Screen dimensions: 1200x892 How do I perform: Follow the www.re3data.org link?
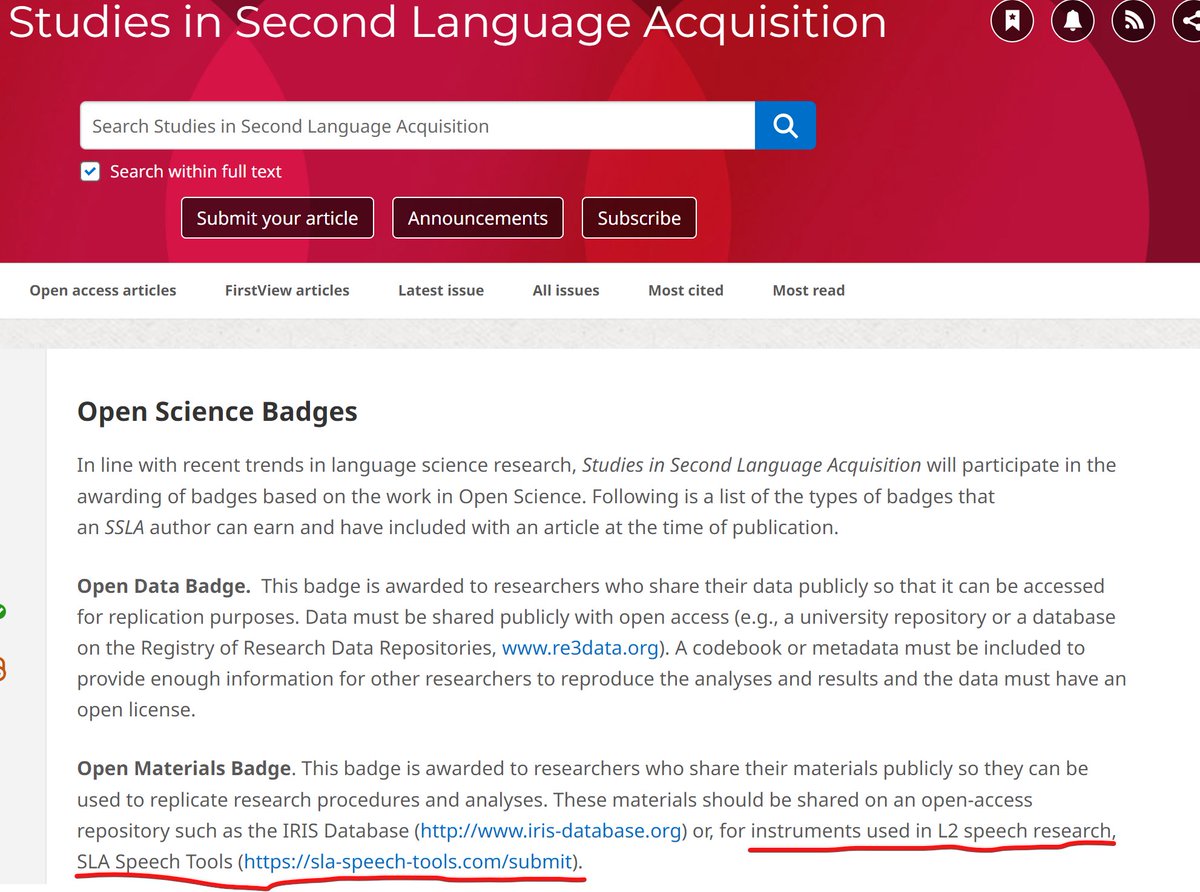tap(580, 648)
